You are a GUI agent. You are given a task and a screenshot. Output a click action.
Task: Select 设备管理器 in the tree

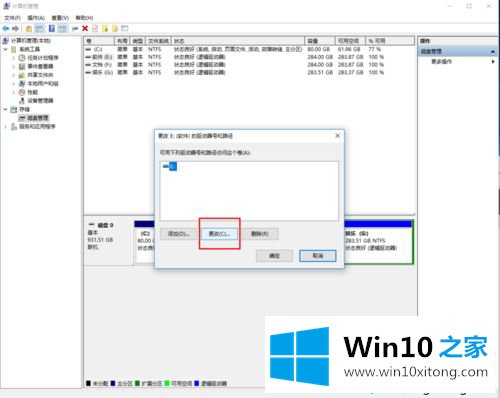(x=40, y=101)
